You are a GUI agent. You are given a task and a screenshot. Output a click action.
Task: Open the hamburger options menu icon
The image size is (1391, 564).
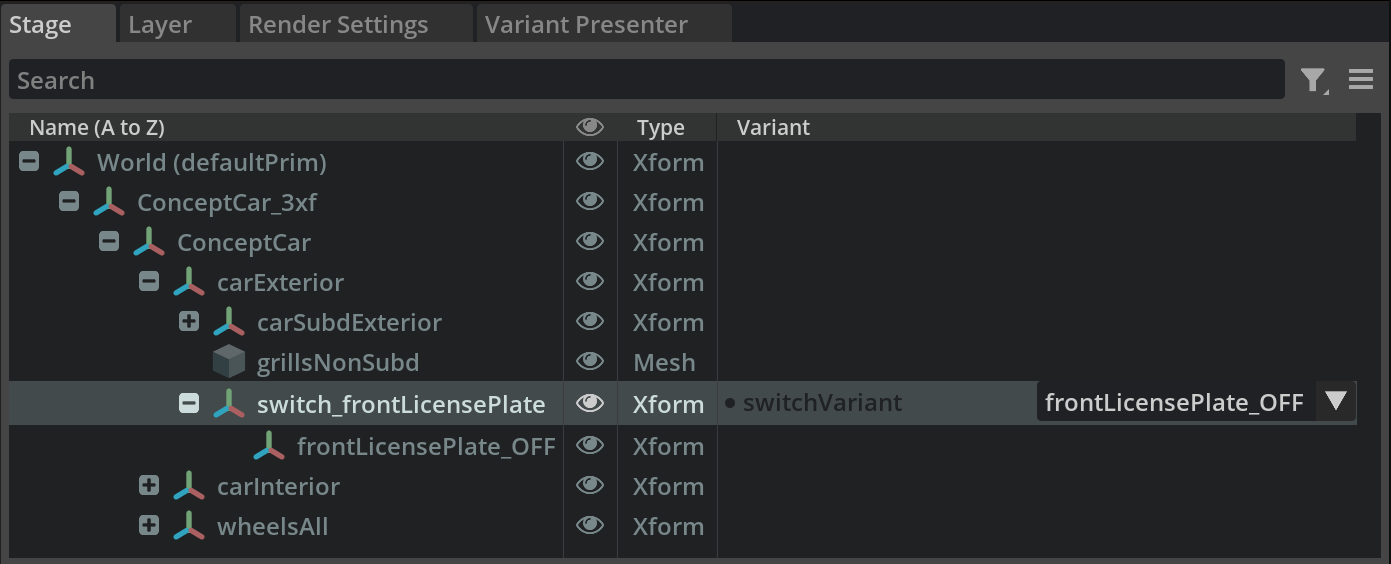coord(1360,79)
